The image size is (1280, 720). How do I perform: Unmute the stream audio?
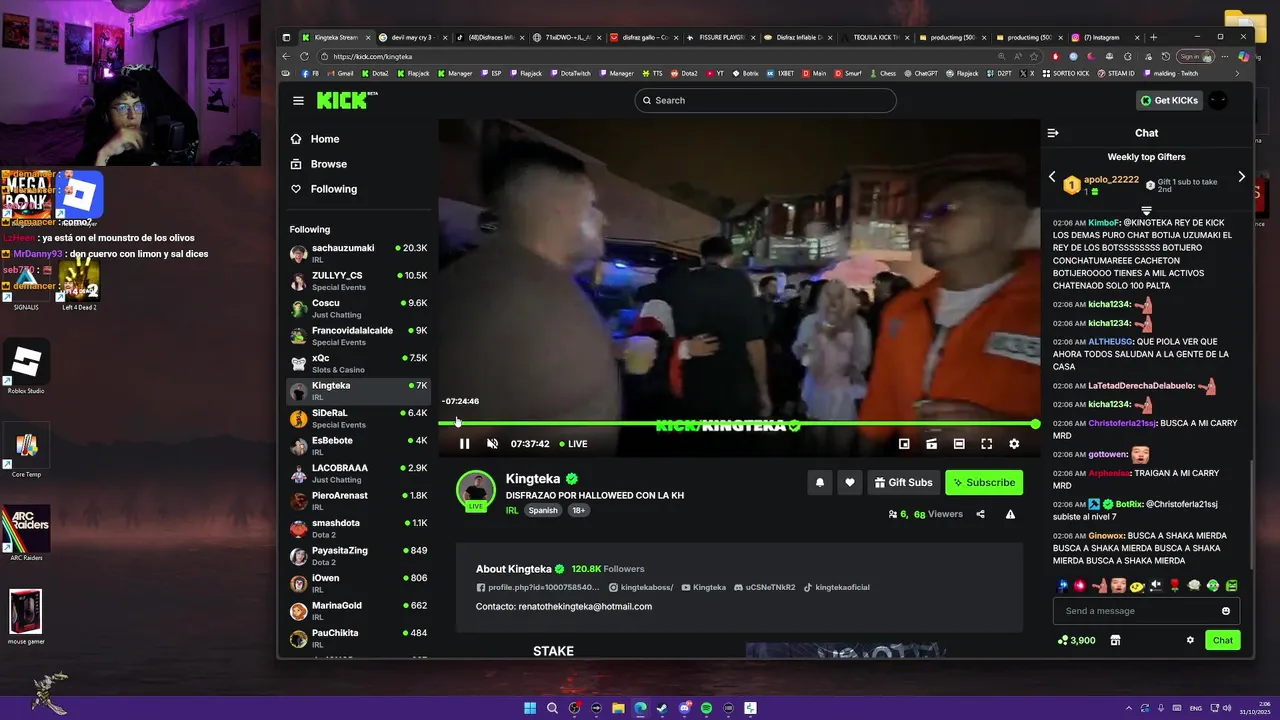[492, 444]
